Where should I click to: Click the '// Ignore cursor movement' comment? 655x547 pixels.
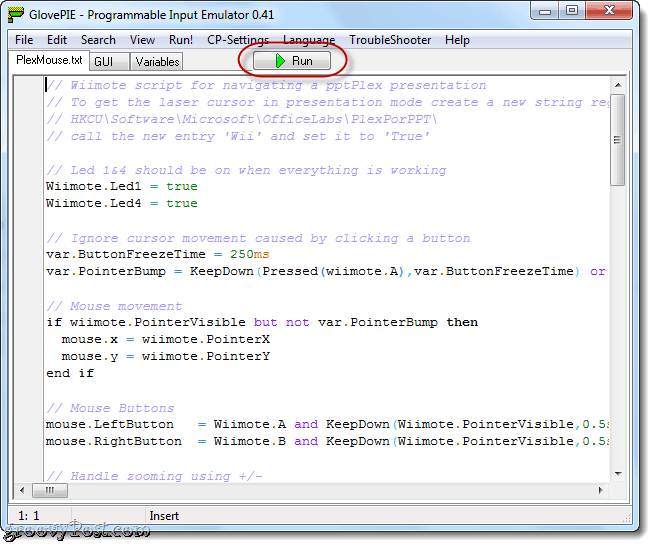[x=258, y=238]
